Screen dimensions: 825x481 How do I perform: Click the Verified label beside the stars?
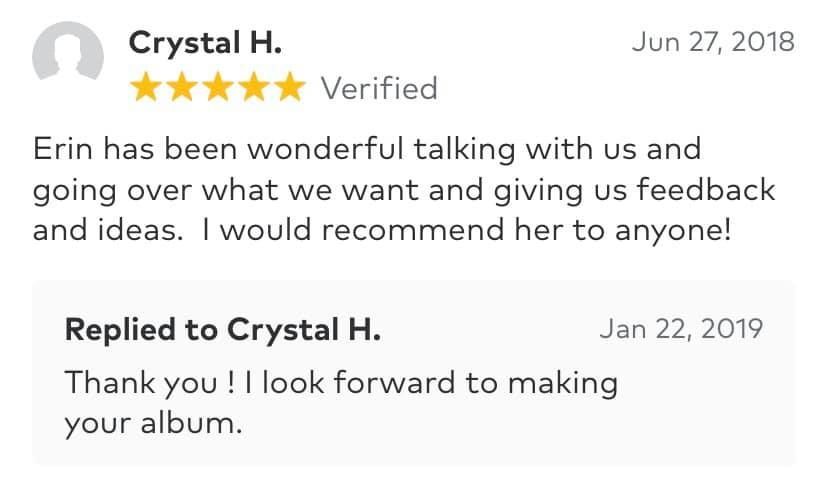(x=378, y=89)
